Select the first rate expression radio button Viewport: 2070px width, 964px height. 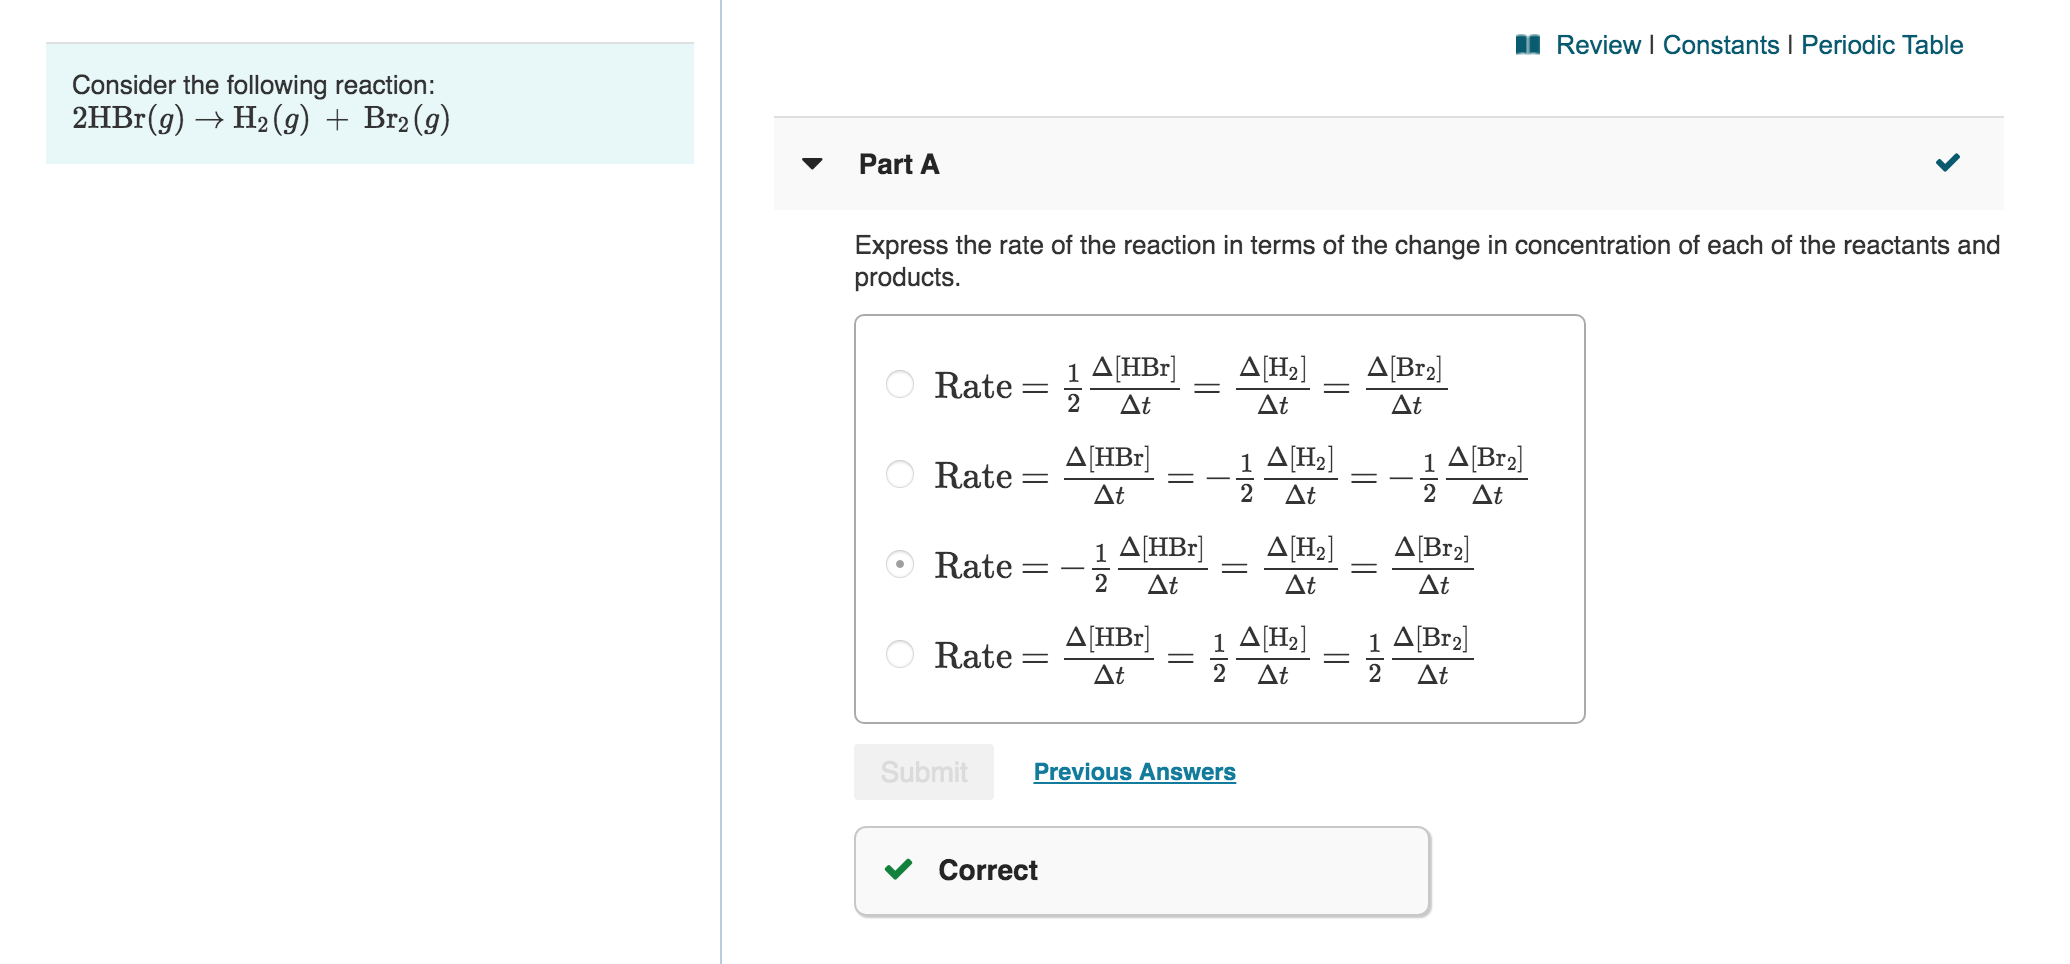point(898,385)
